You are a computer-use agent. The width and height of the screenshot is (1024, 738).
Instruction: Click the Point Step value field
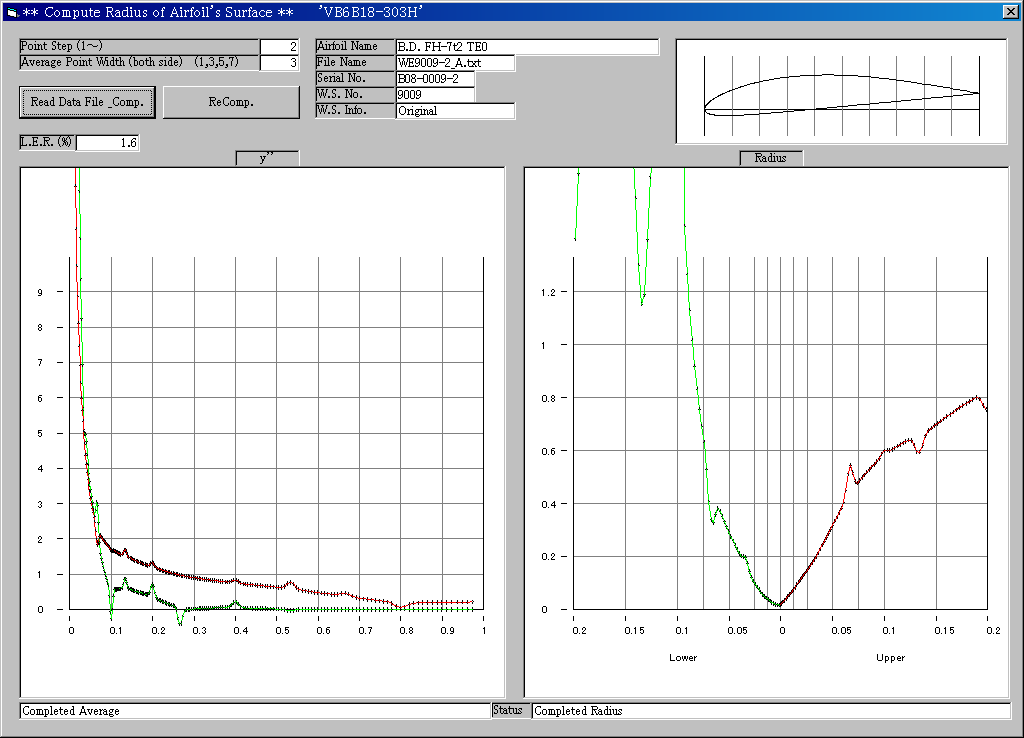point(279,47)
